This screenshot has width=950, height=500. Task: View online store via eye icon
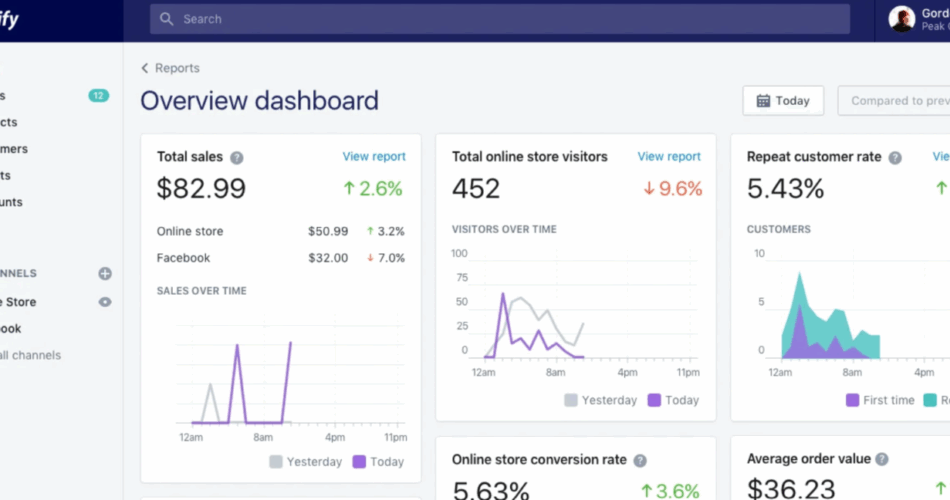pyautogui.click(x=105, y=302)
